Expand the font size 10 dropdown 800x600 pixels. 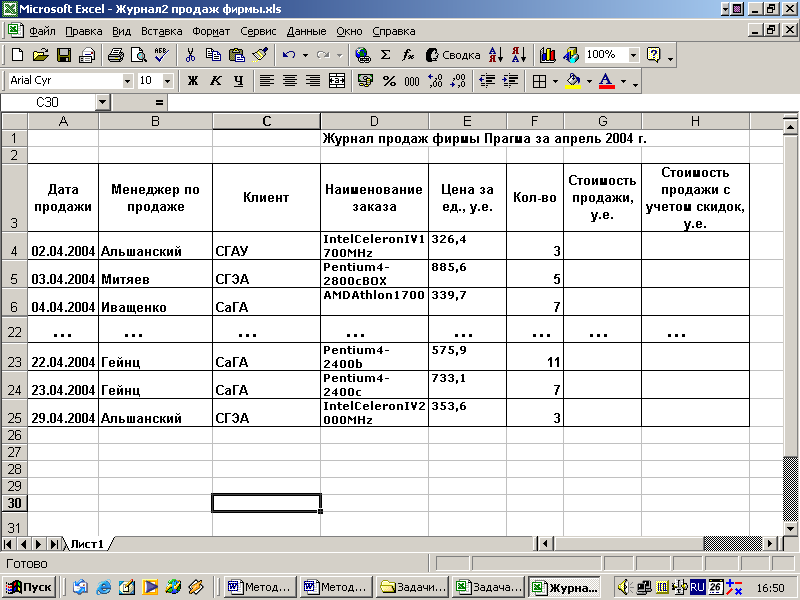pos(167,81)
